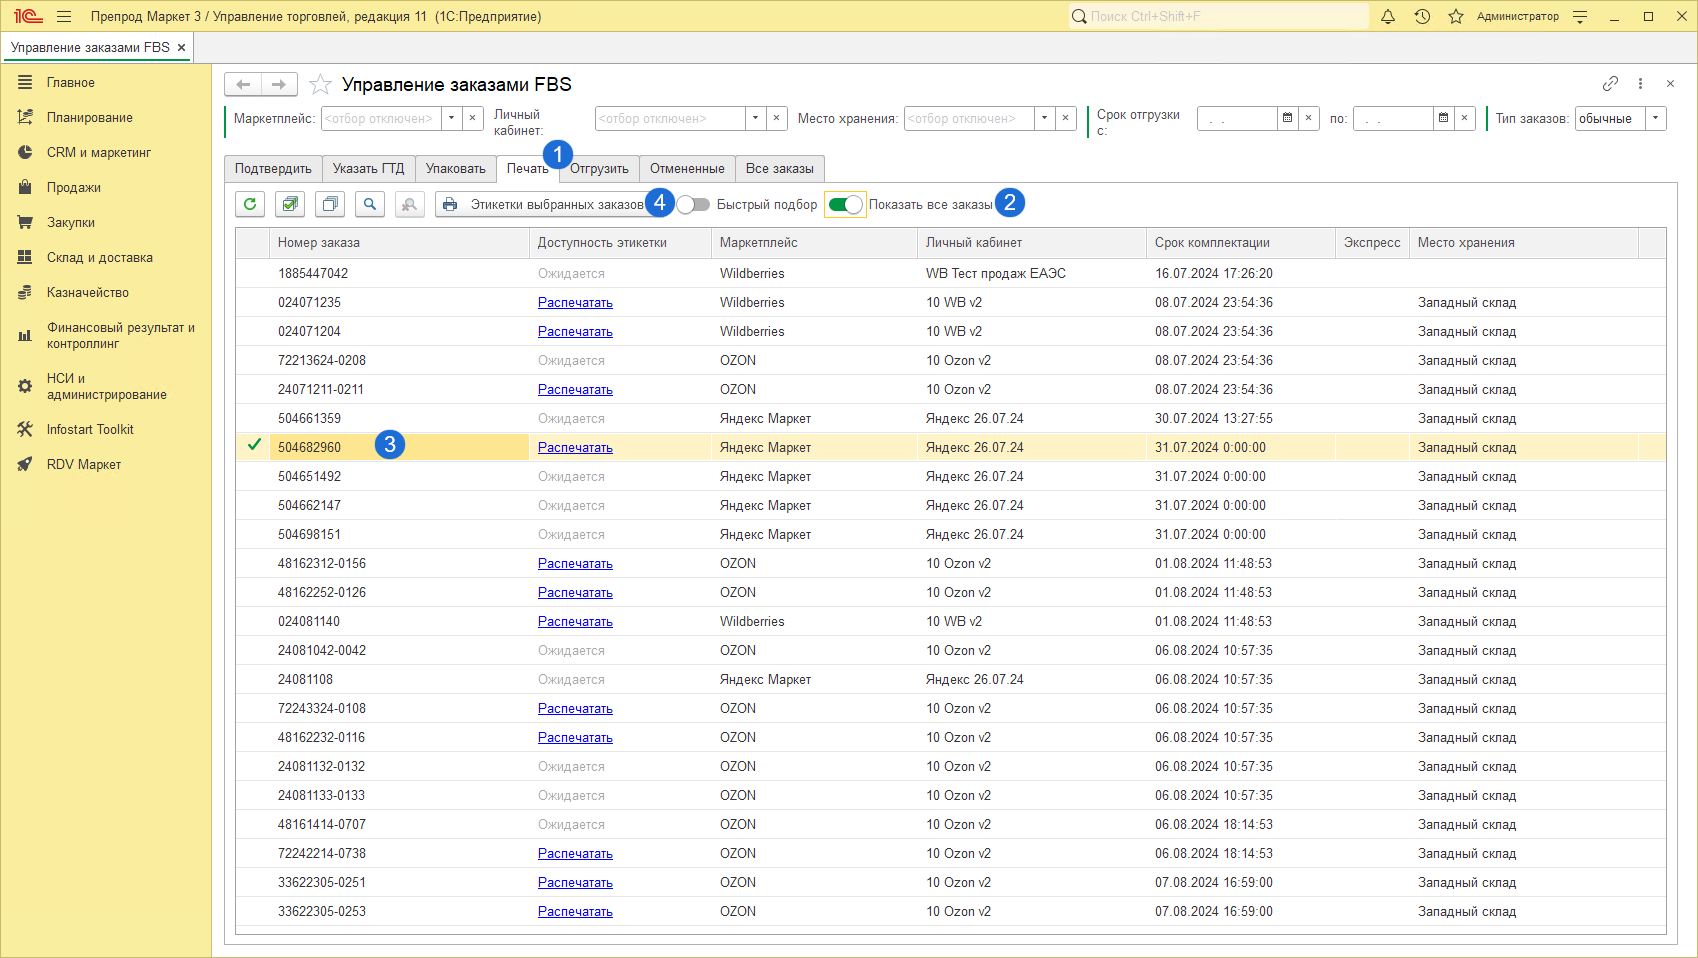Add form to favorites with star icon

click(x=320, y=85)
